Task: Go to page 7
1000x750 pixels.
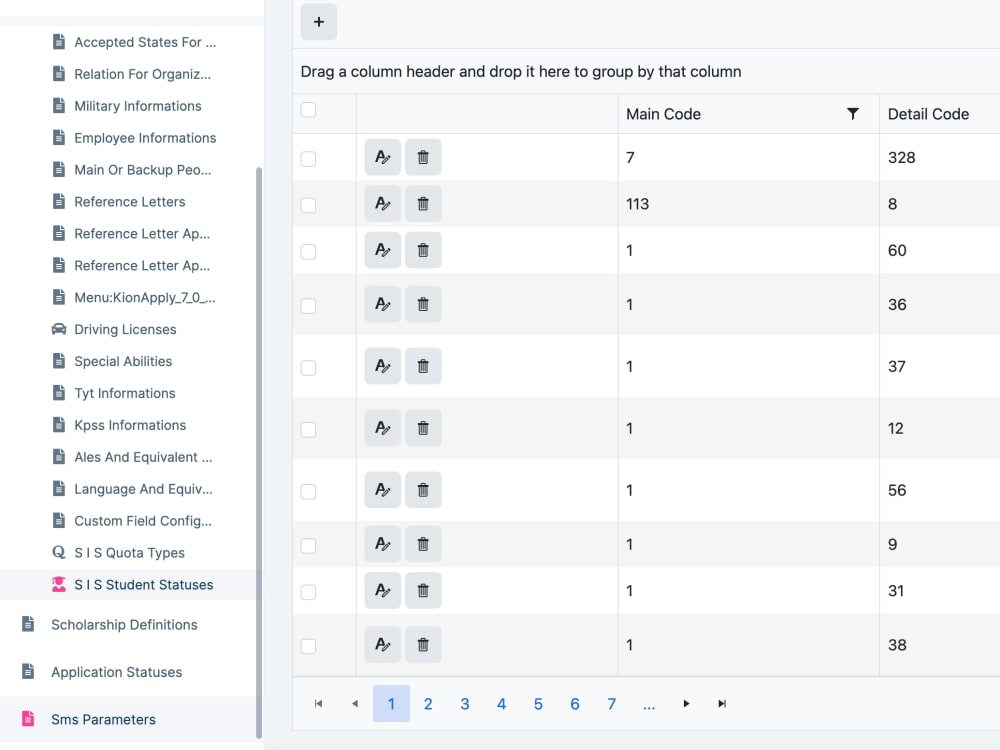Action: 612,704
